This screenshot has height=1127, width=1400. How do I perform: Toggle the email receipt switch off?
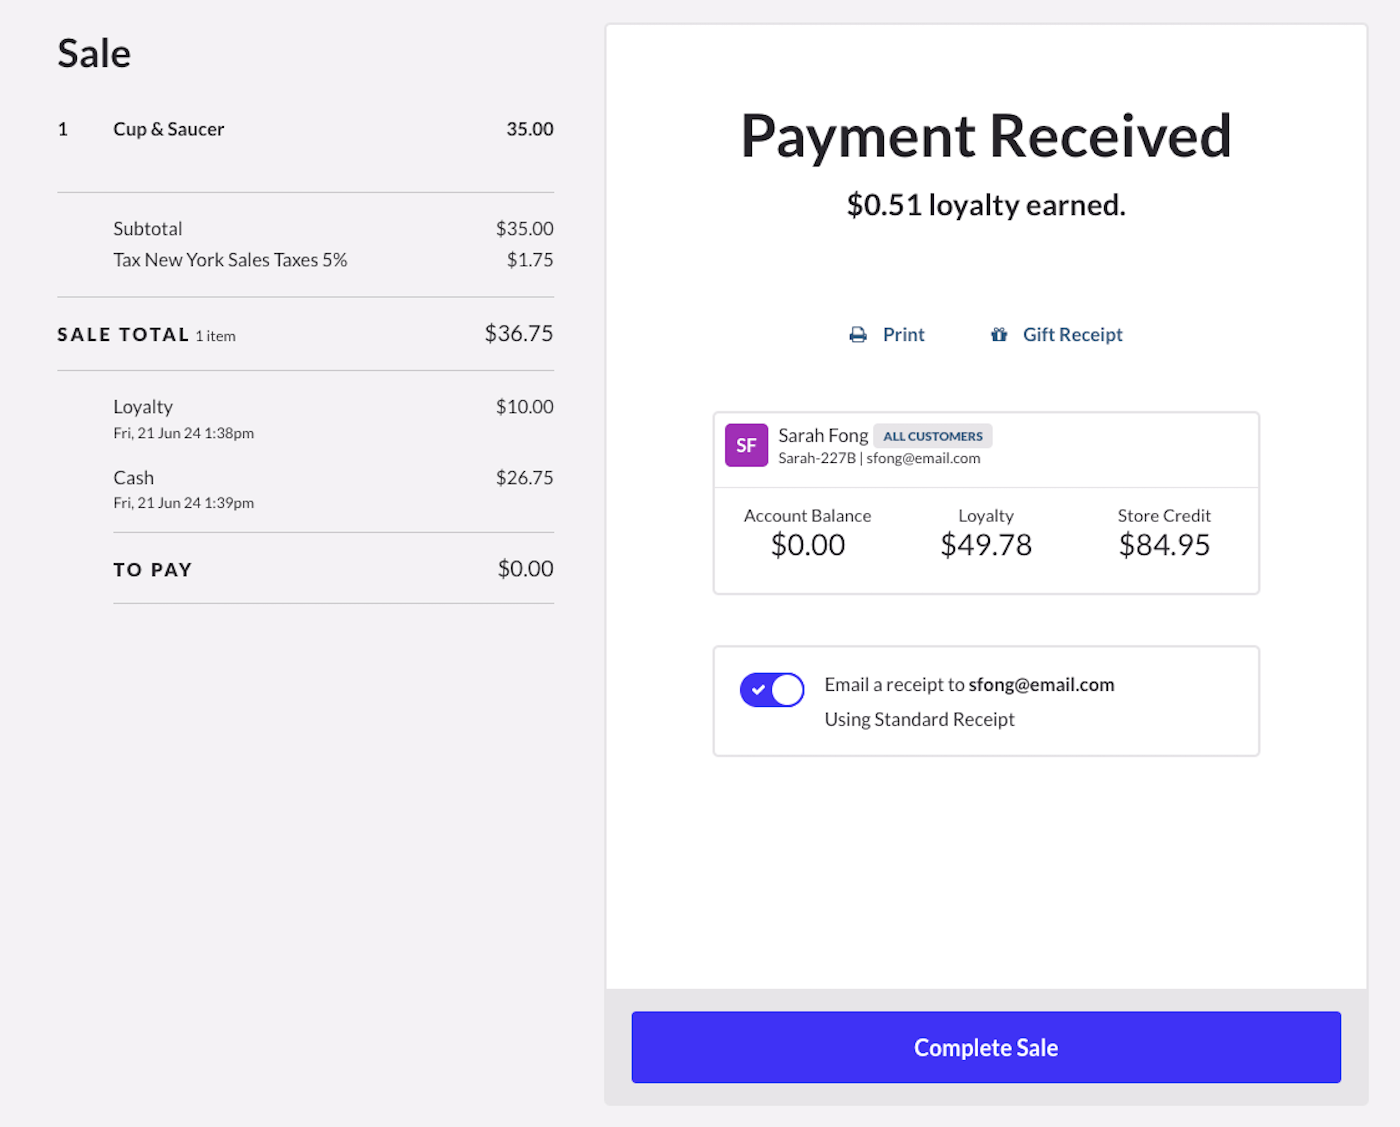click(772, 690)
